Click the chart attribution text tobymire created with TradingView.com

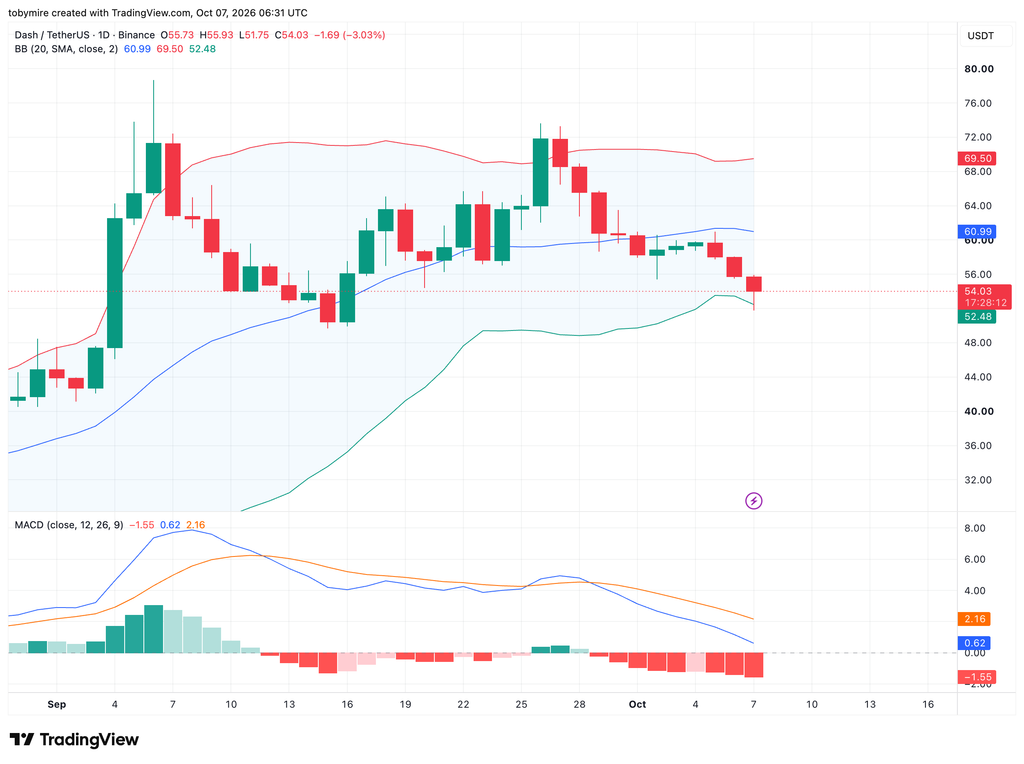click(100, 13)
